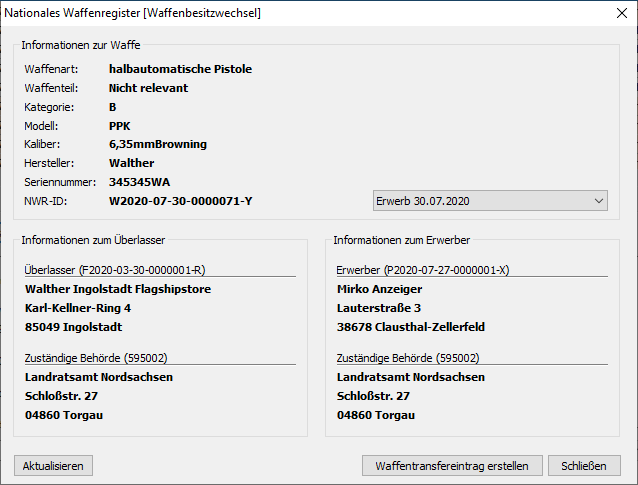Click the window title bar text
Image resolution: width=638 pixels, height=485 pixels.
point(134,14)
